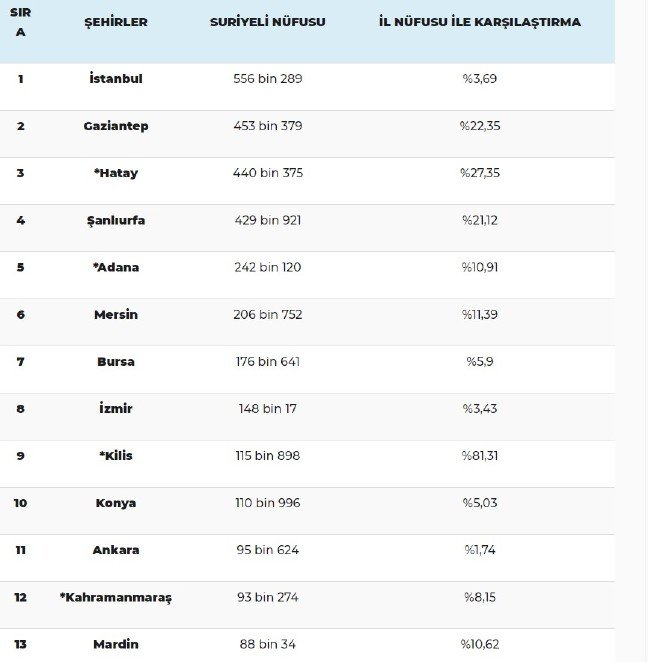Click İstanbul's population 556 bin 289

(x=267, y=78)
